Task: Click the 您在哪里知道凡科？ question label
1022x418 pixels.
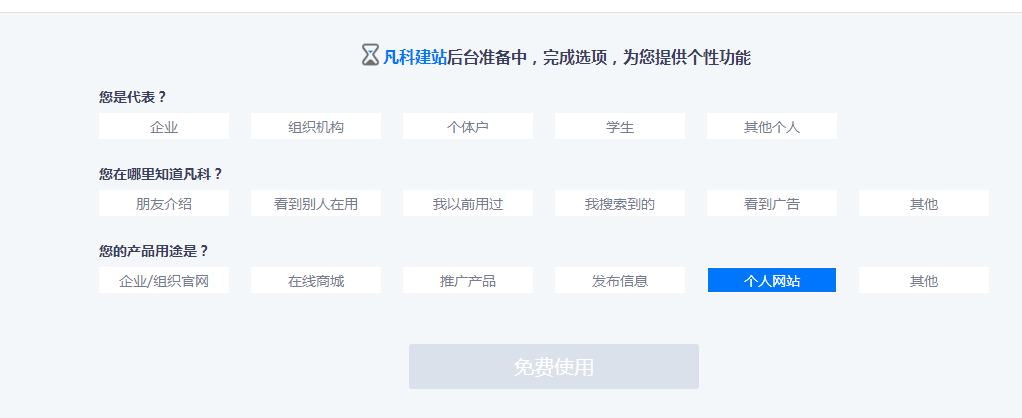Action: pos(161,174)
